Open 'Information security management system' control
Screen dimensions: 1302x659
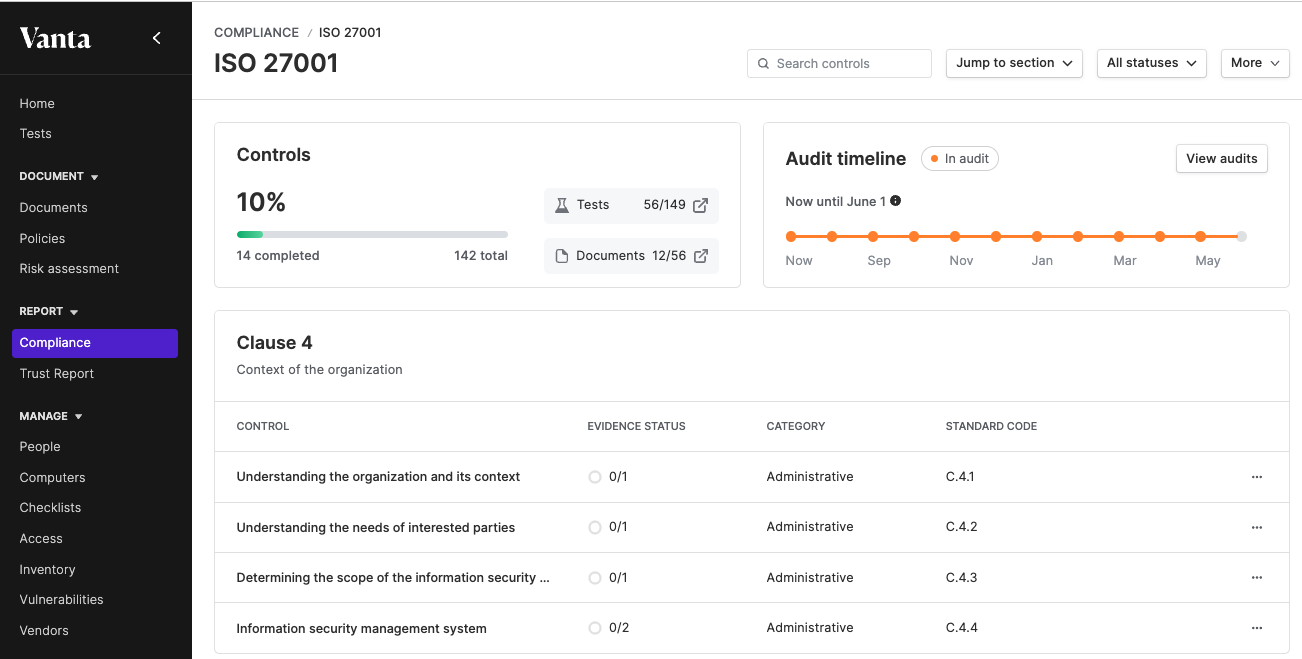361,629
